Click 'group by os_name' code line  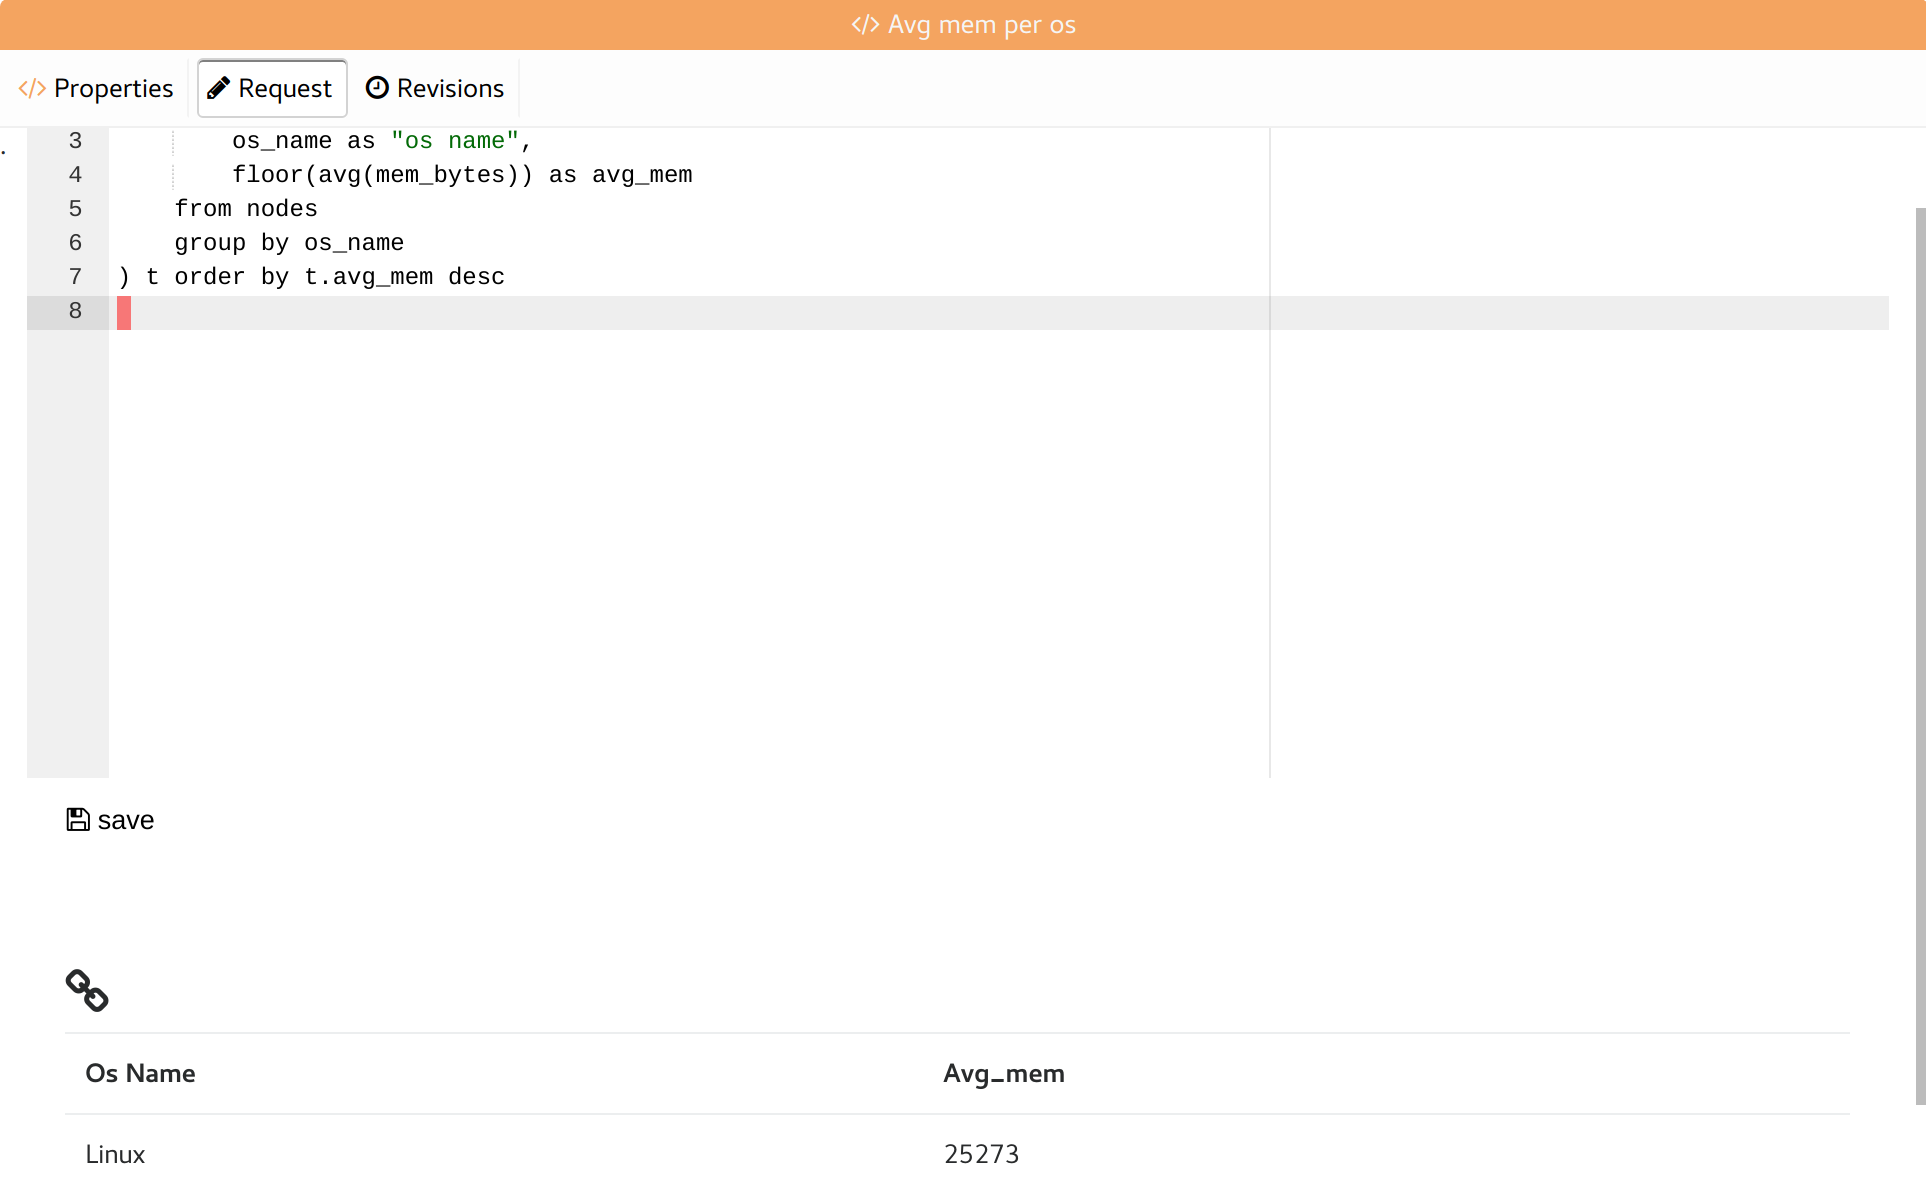point(289,243)
